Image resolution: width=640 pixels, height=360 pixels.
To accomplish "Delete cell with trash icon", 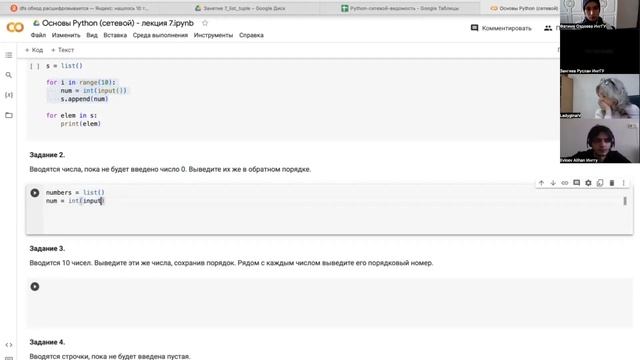I will point(612,183).
